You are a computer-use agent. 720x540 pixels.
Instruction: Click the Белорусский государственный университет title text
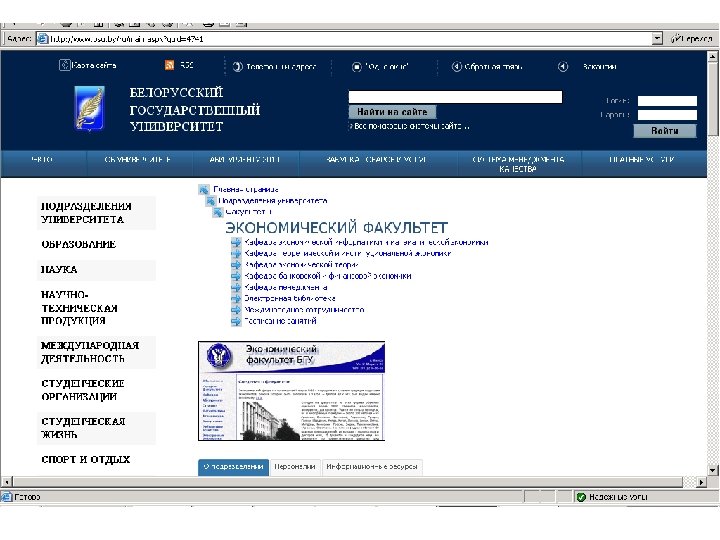[x=195, y=109]
